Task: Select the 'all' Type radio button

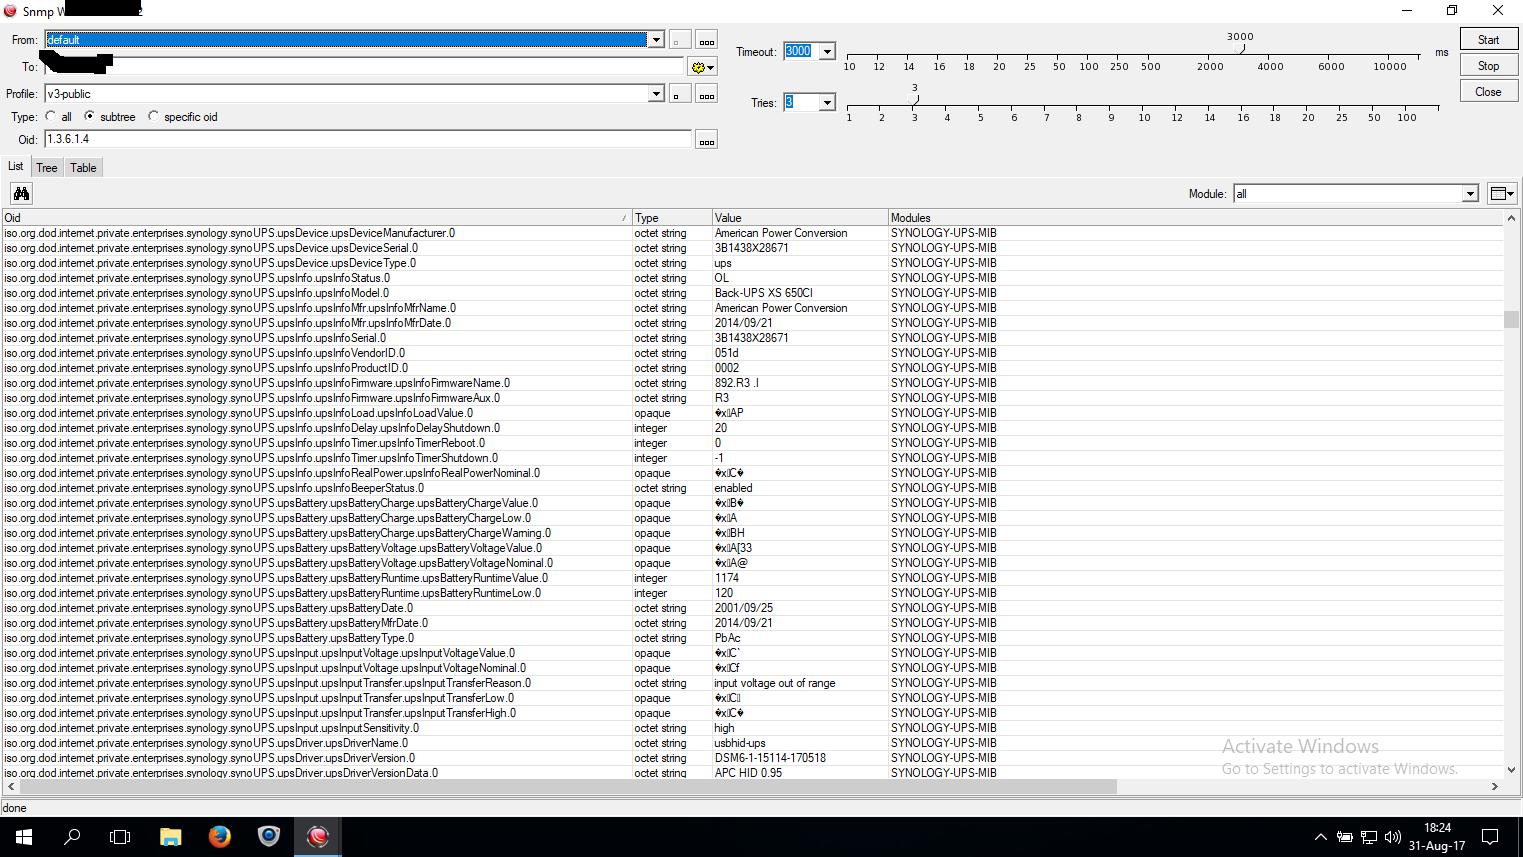Action: (51, 116)
